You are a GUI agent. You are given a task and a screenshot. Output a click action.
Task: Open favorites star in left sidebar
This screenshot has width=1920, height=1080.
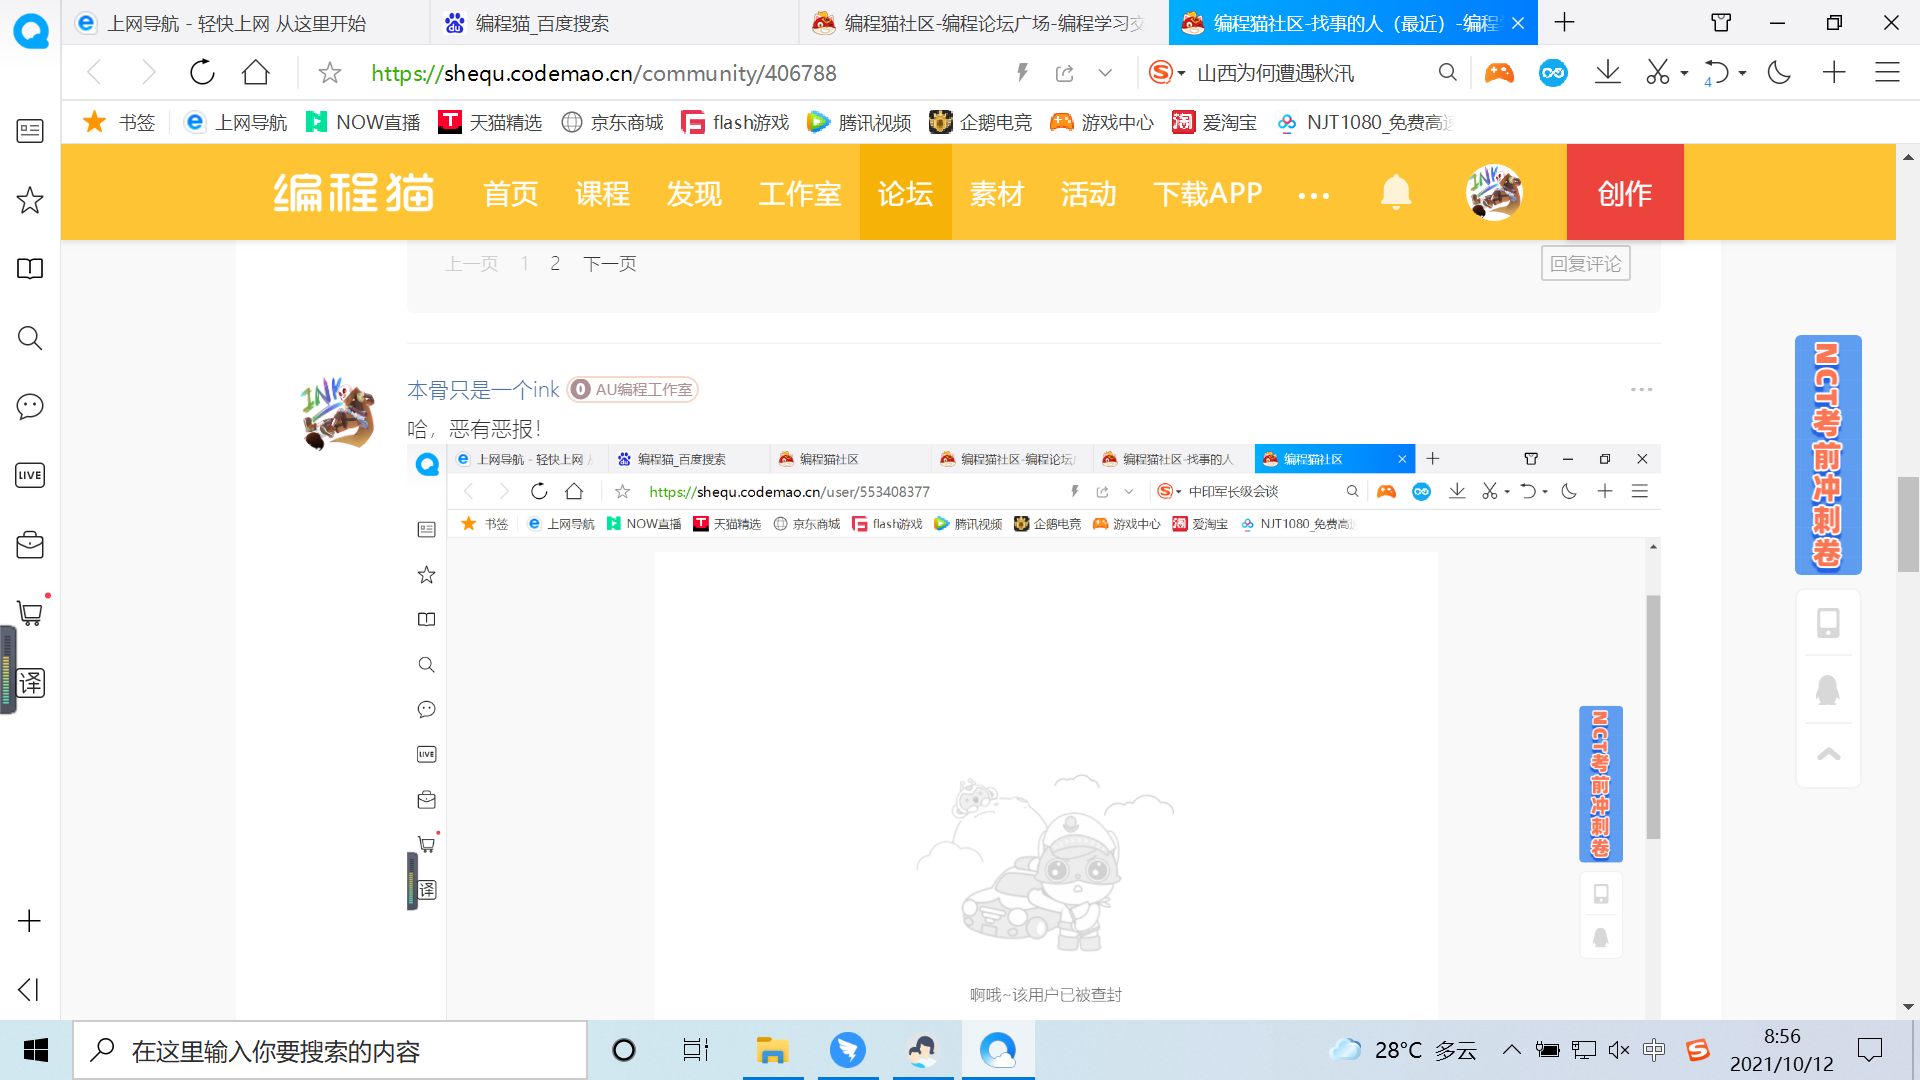coord(30,200)
